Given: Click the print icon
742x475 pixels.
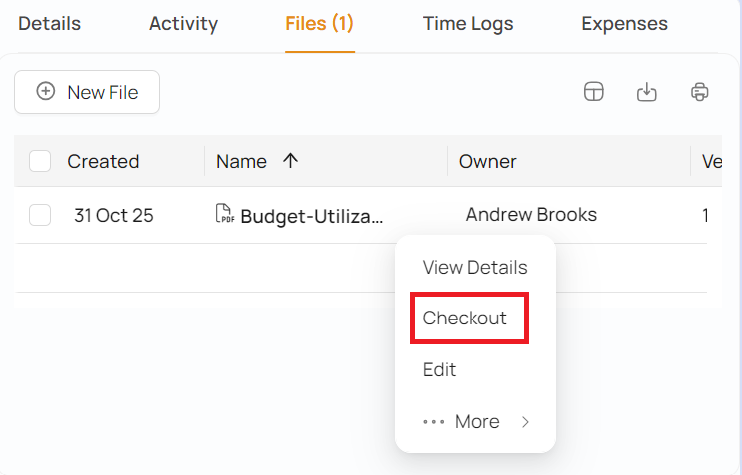Looking at the screenshot, I should 700,92.
